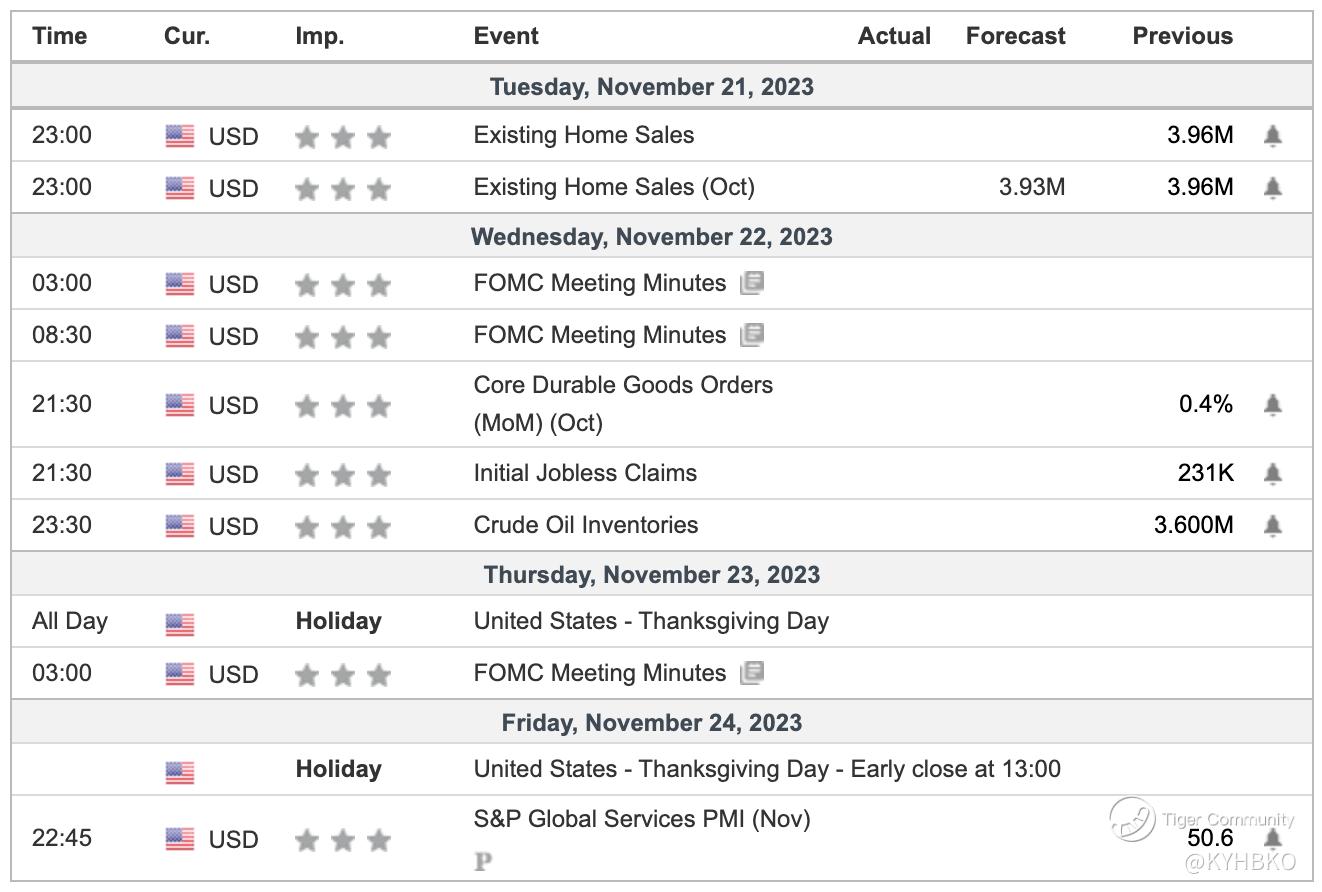The height and width of the screenshot is (892, 1322).
Task: Open the Core Durable Goods Orders event
Action: click(623, 385)
